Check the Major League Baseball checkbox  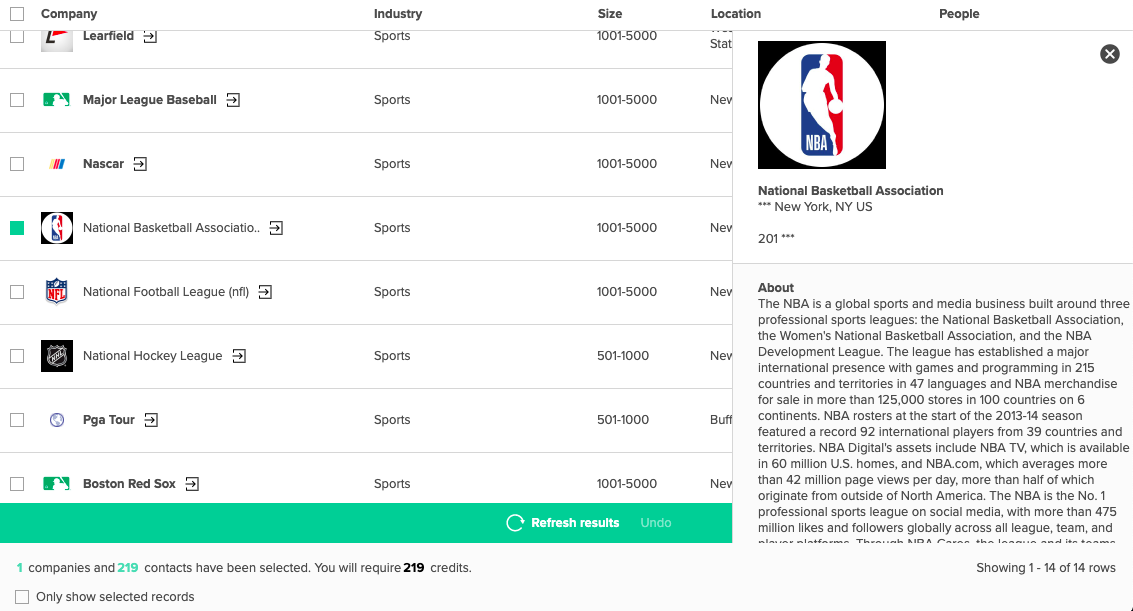(x=17, y=100)
